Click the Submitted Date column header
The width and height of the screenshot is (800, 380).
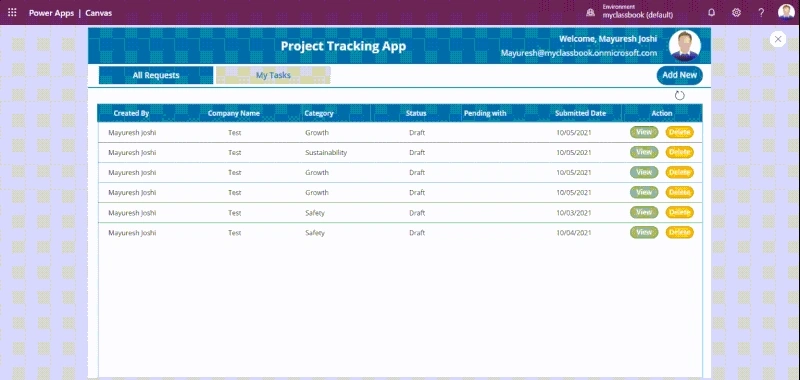coord(580,113)
